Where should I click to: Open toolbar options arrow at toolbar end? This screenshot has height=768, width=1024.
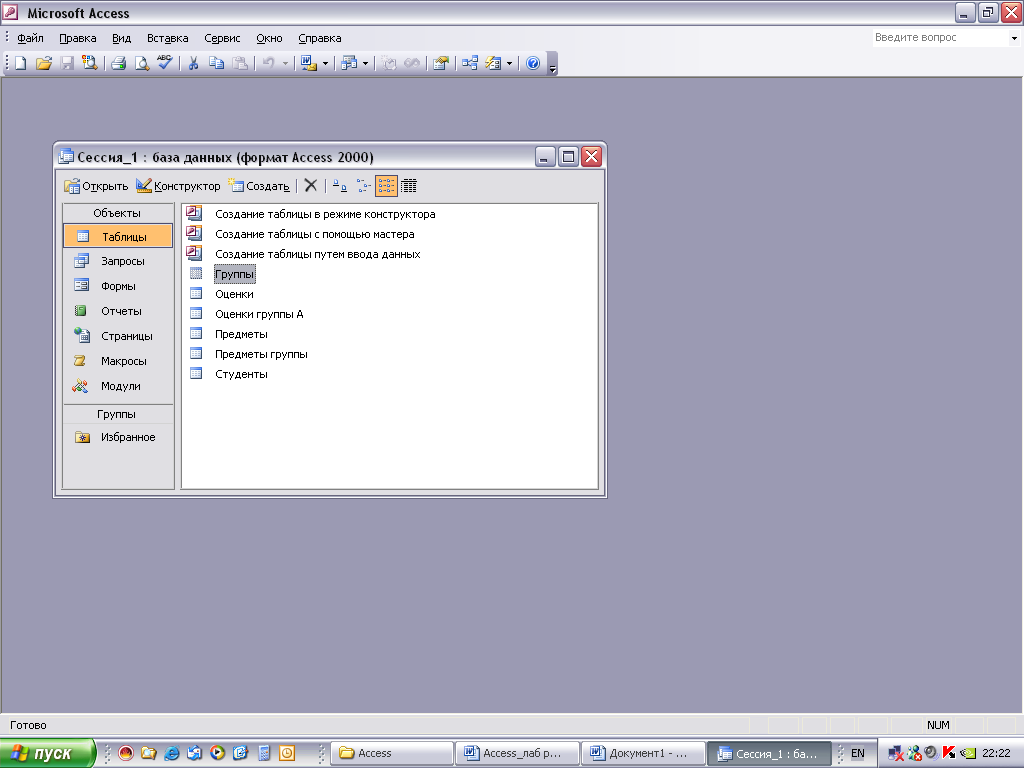pos(552,64)
